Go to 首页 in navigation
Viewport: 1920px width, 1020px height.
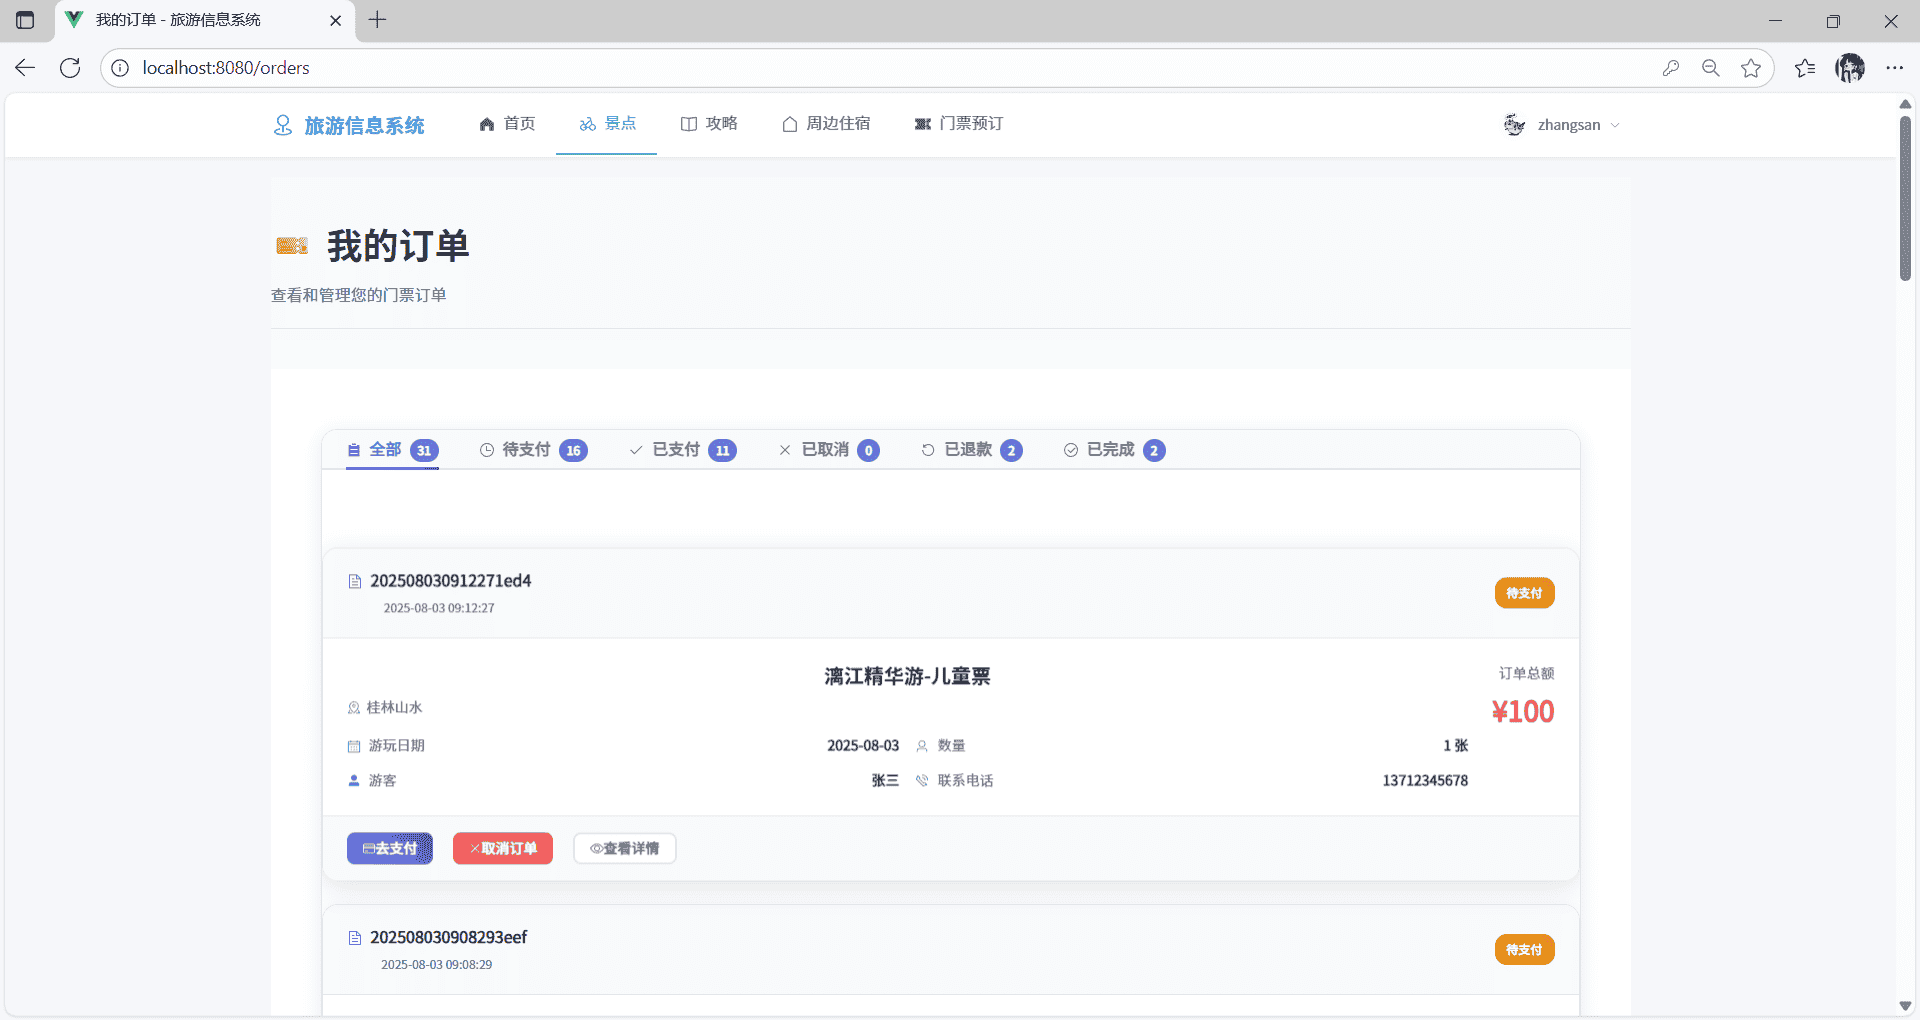click(507, 124)
